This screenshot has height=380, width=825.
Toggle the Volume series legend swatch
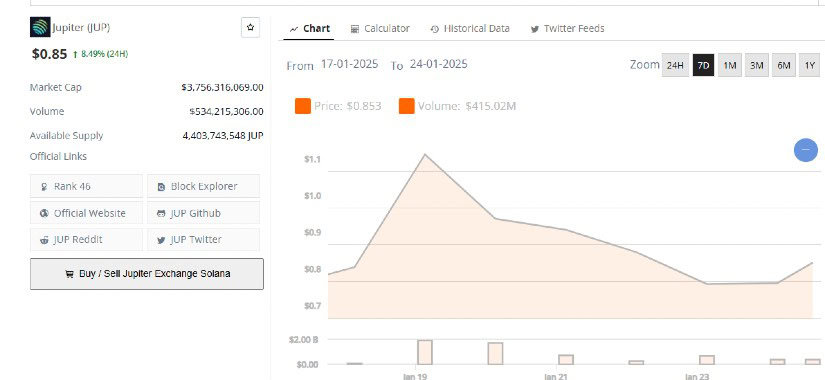click(407, 106)
